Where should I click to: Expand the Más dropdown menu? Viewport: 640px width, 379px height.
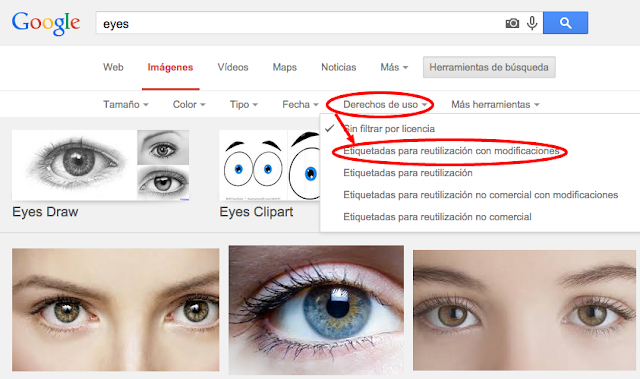point(394,67)
